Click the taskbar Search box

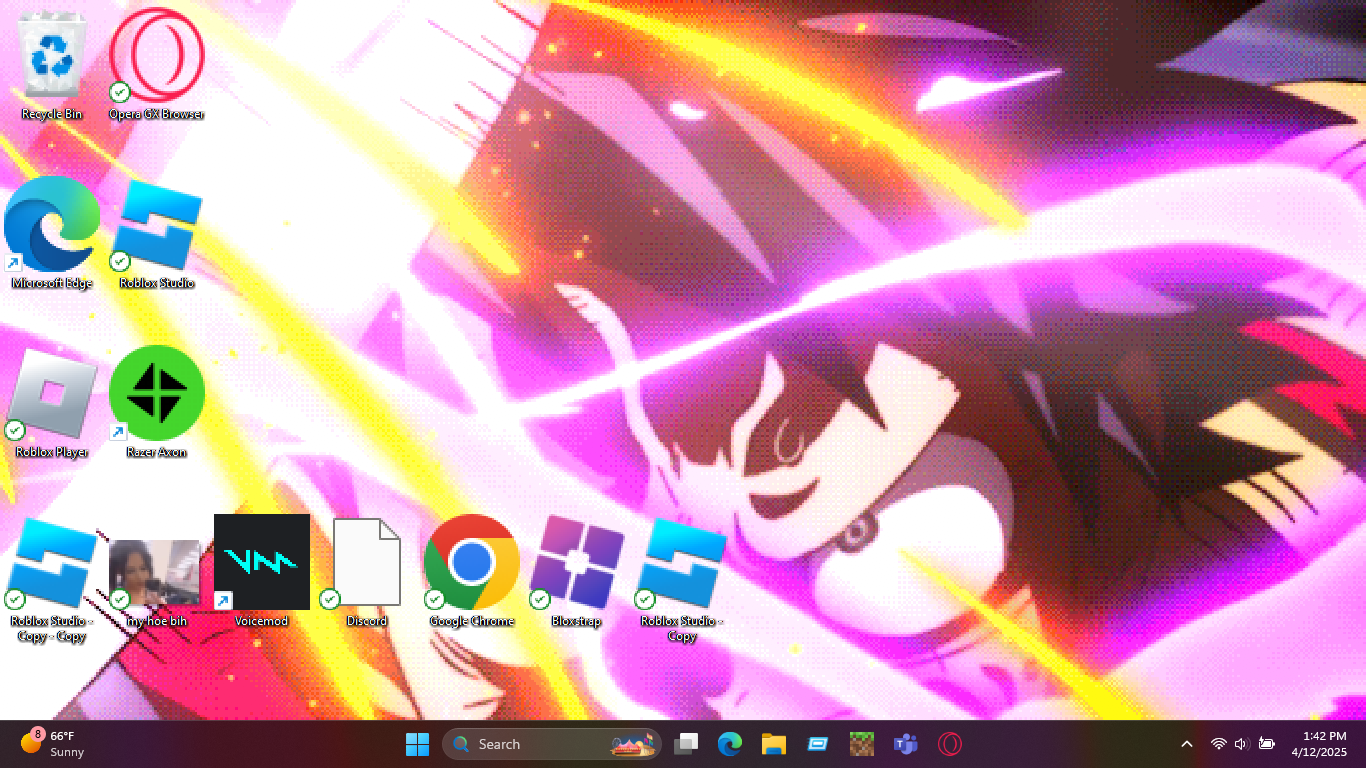coord(552,744)
